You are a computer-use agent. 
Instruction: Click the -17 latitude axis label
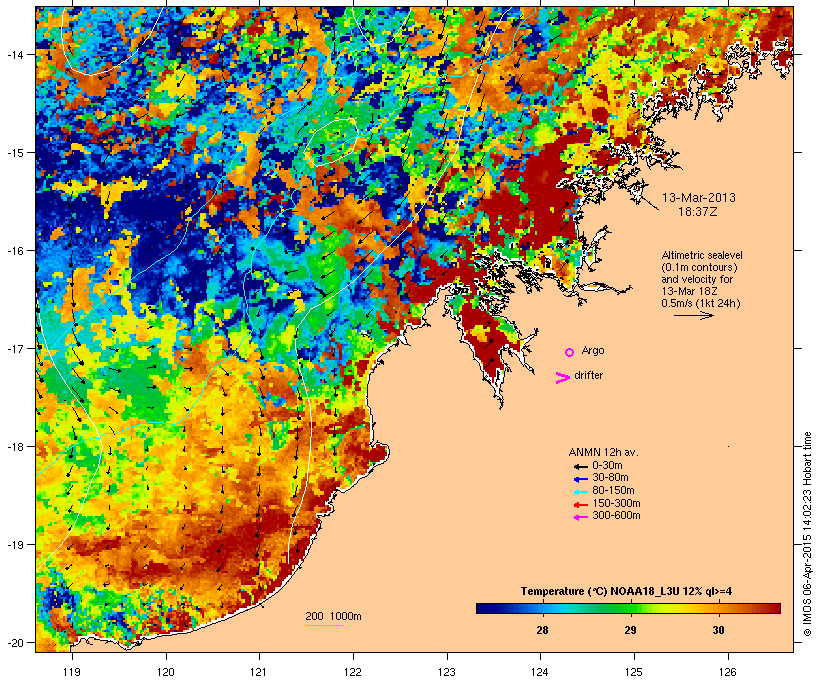[x=14, y=348]
